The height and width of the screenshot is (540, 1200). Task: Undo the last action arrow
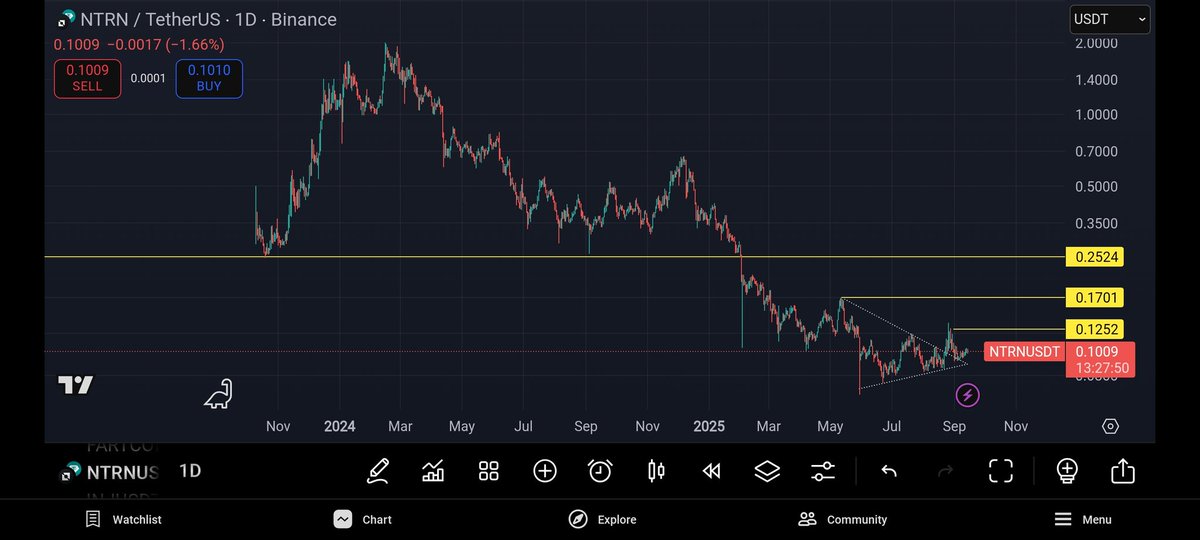point(889,470)
